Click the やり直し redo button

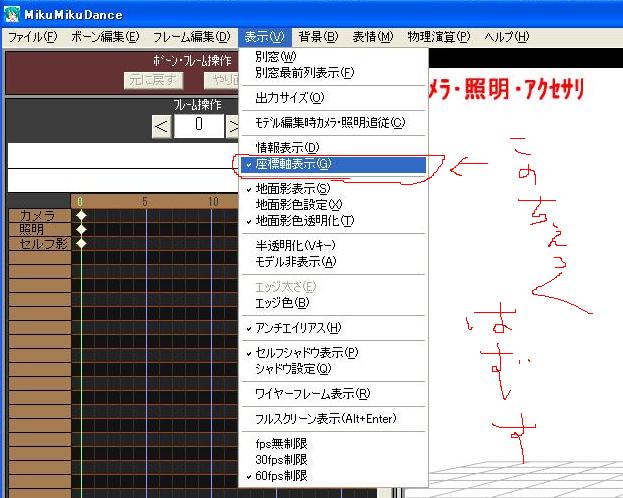click(x=222, y=80)
